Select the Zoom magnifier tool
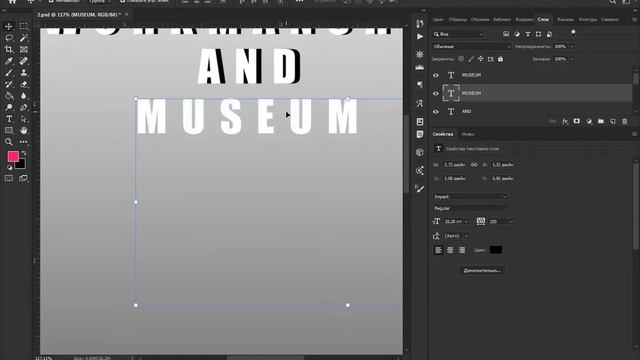This screenshot has width=640, height=360. [x=9, y=142]
